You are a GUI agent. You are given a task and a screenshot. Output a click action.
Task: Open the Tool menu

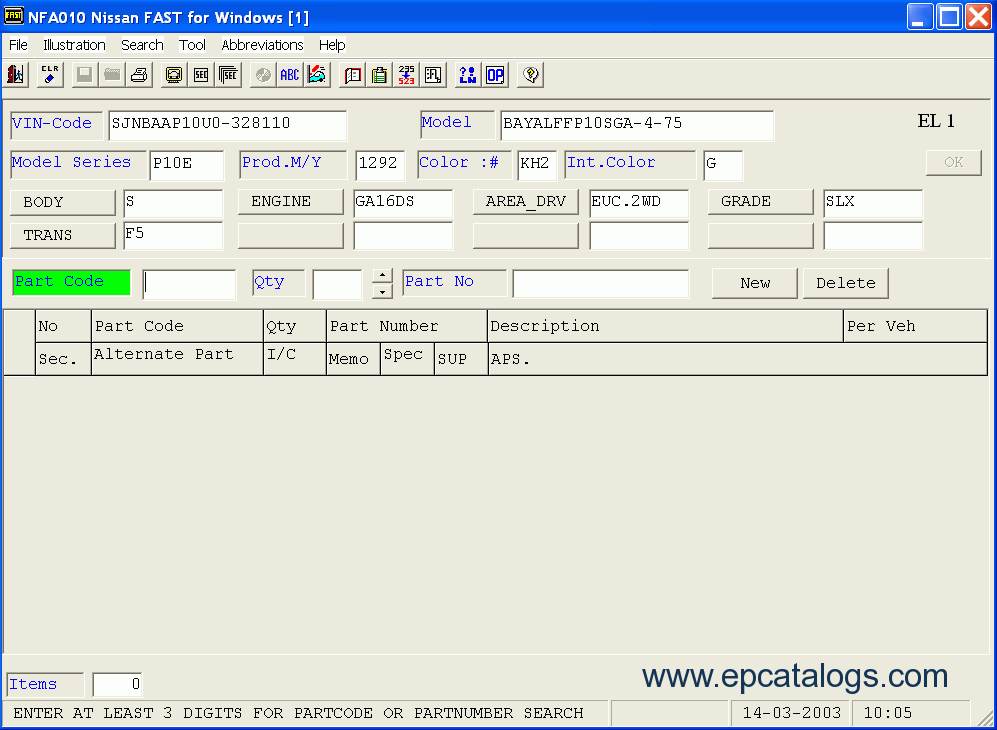[192, 45]
